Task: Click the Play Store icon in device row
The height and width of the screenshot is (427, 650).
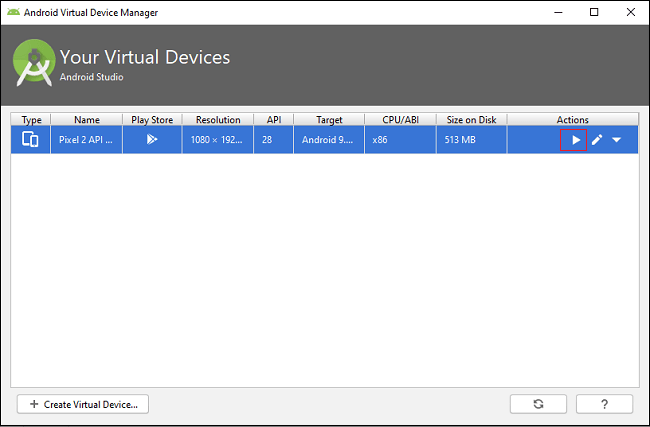Action: [152, 140]
